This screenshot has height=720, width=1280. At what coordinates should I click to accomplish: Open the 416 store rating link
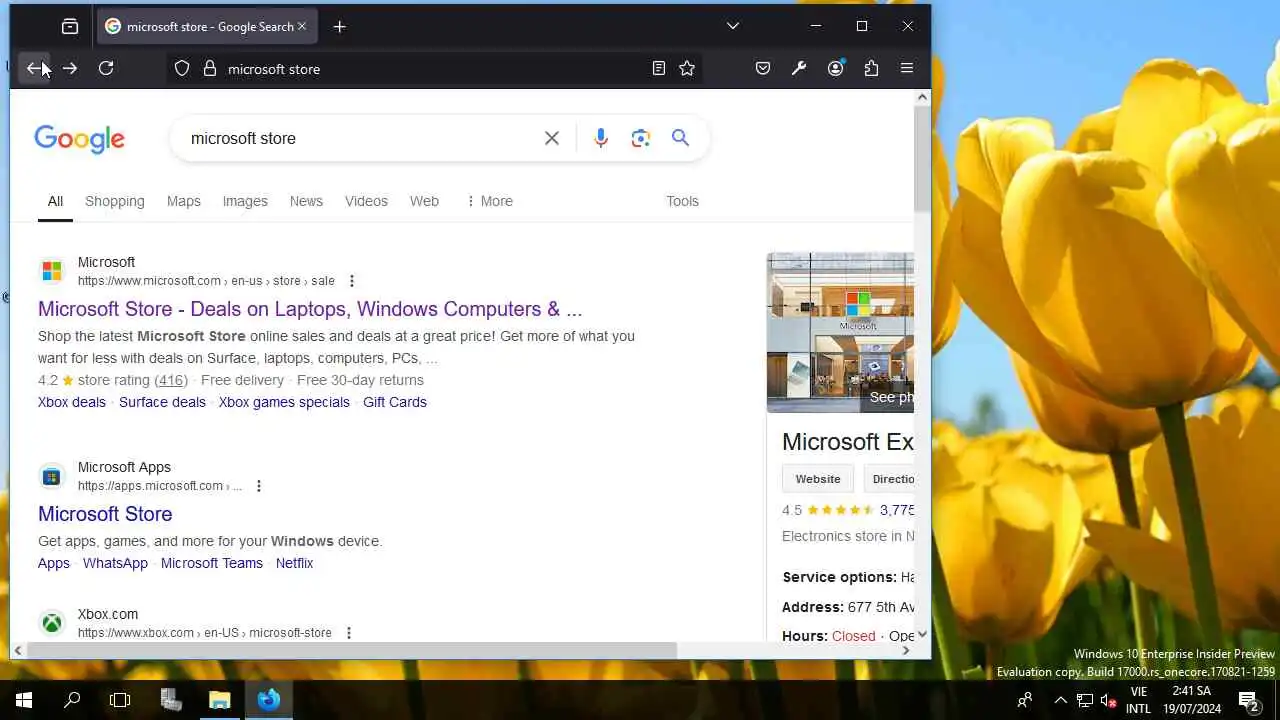point(171,380)
